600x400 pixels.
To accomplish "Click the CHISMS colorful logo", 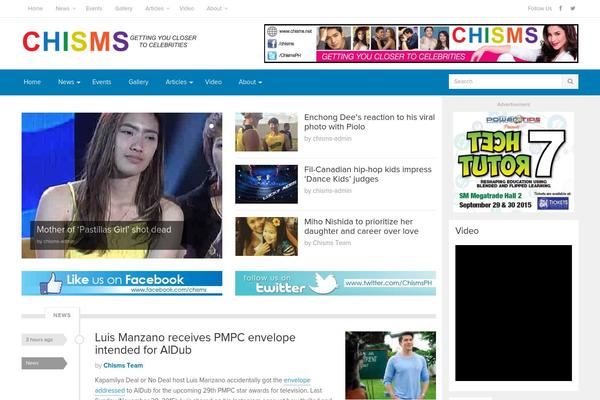I will (x=75, y=41).
